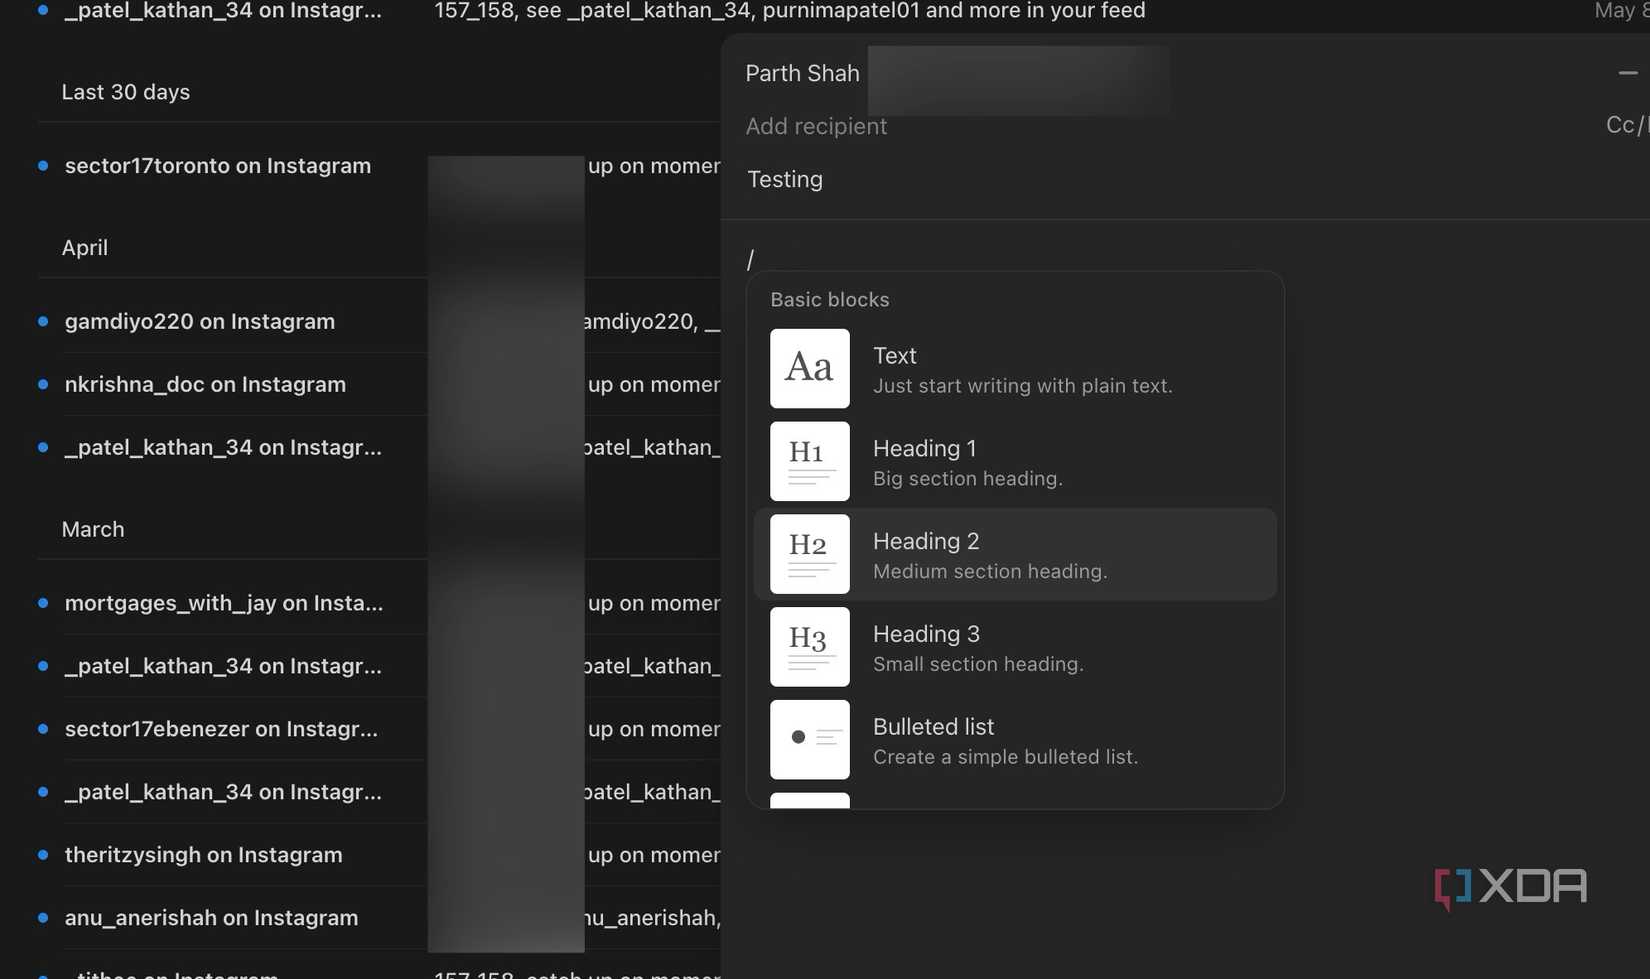Open the nkrishna_doc Instagram email
The width and height of the screenshot is (1650, 979).
click(205, 384)
